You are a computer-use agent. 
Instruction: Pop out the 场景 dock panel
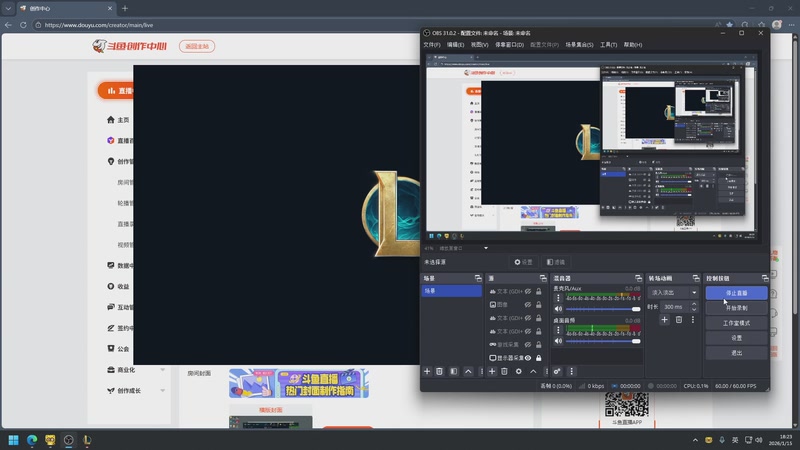(x=478, y=278)
